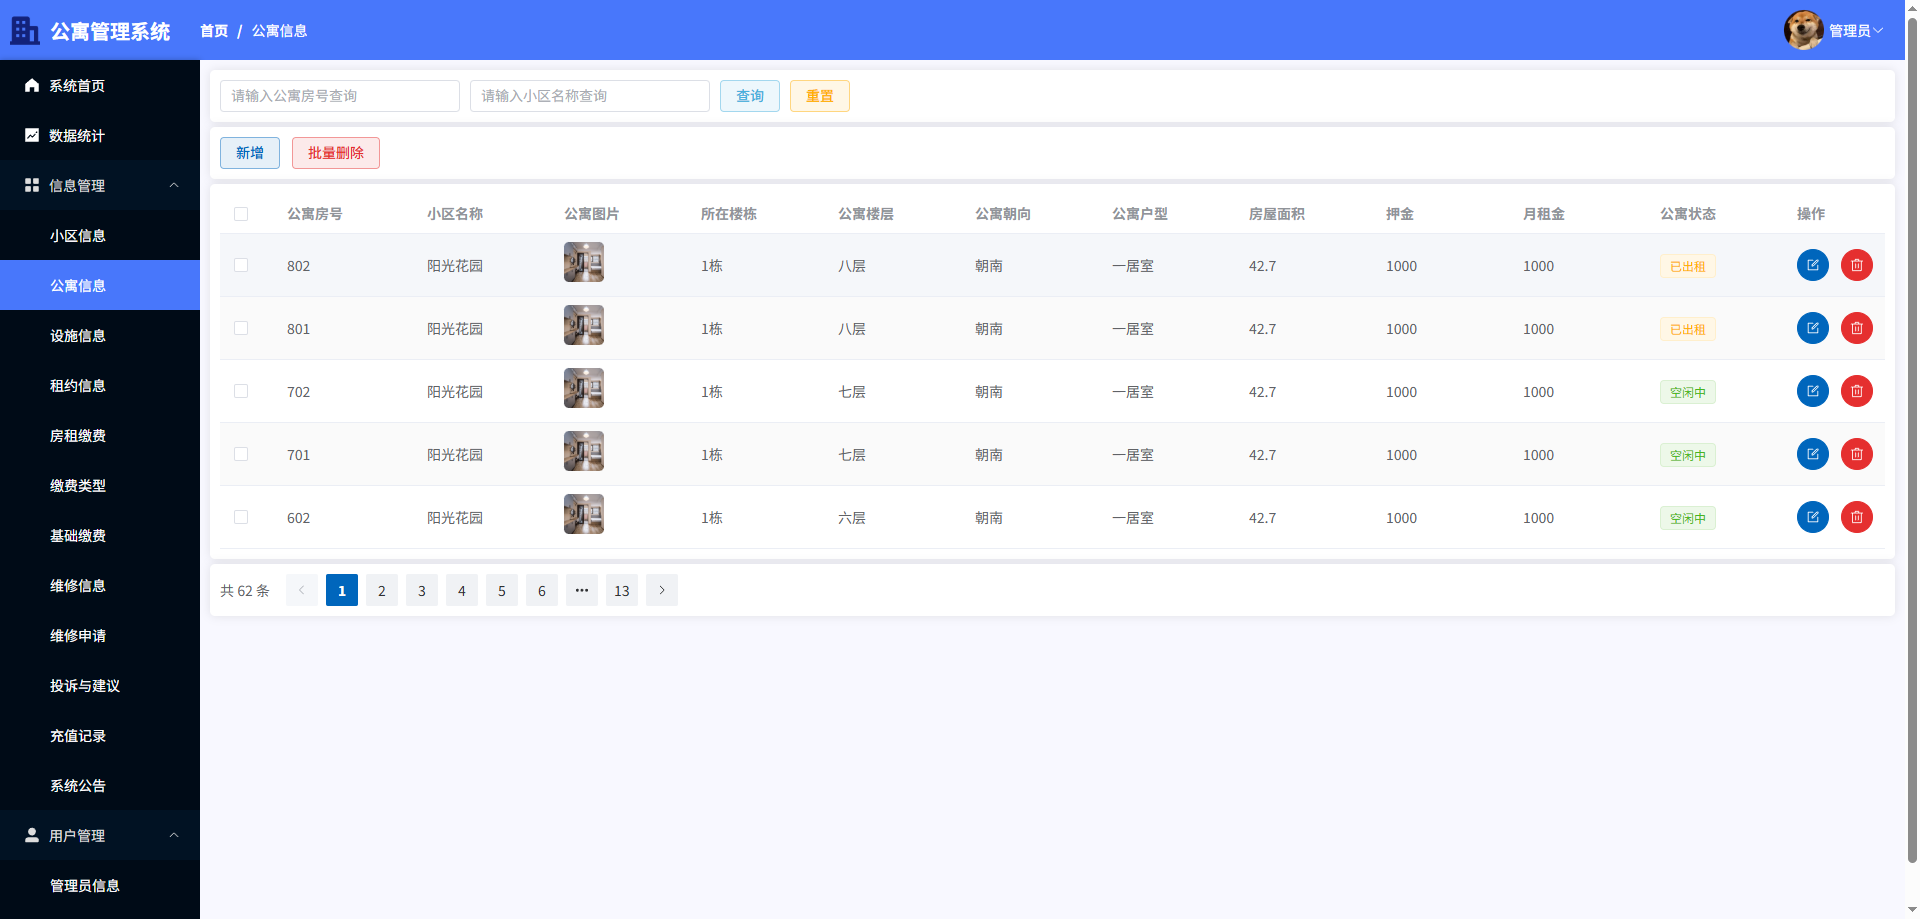
Task: View 充值记录 in the sidebar
Action: (100, 735)
